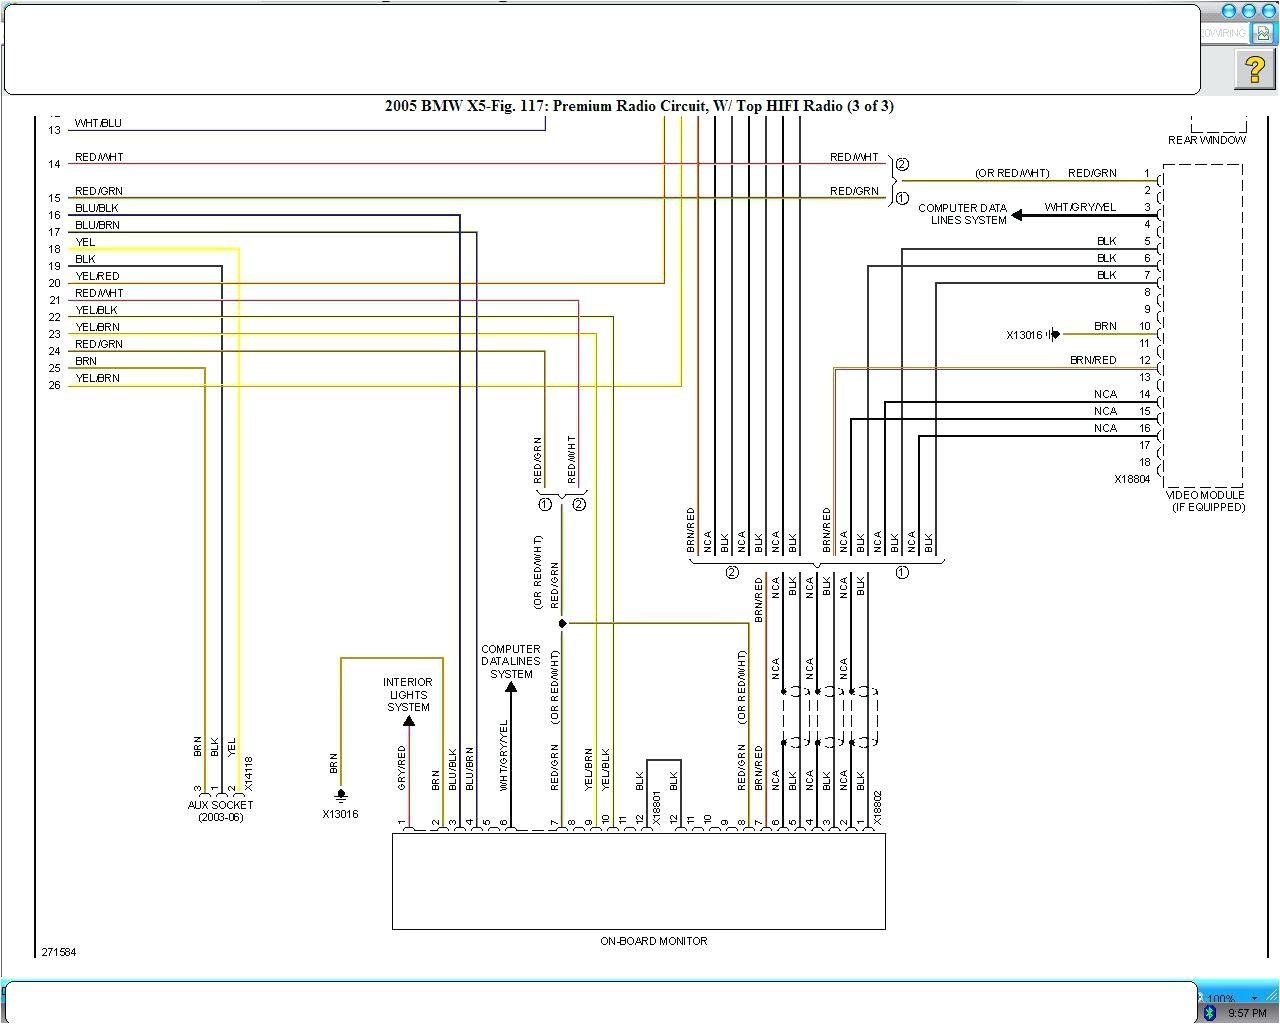1280x1024 pixels.
Task: Click the image icon beside the WIRING field
Action: 1263,32
